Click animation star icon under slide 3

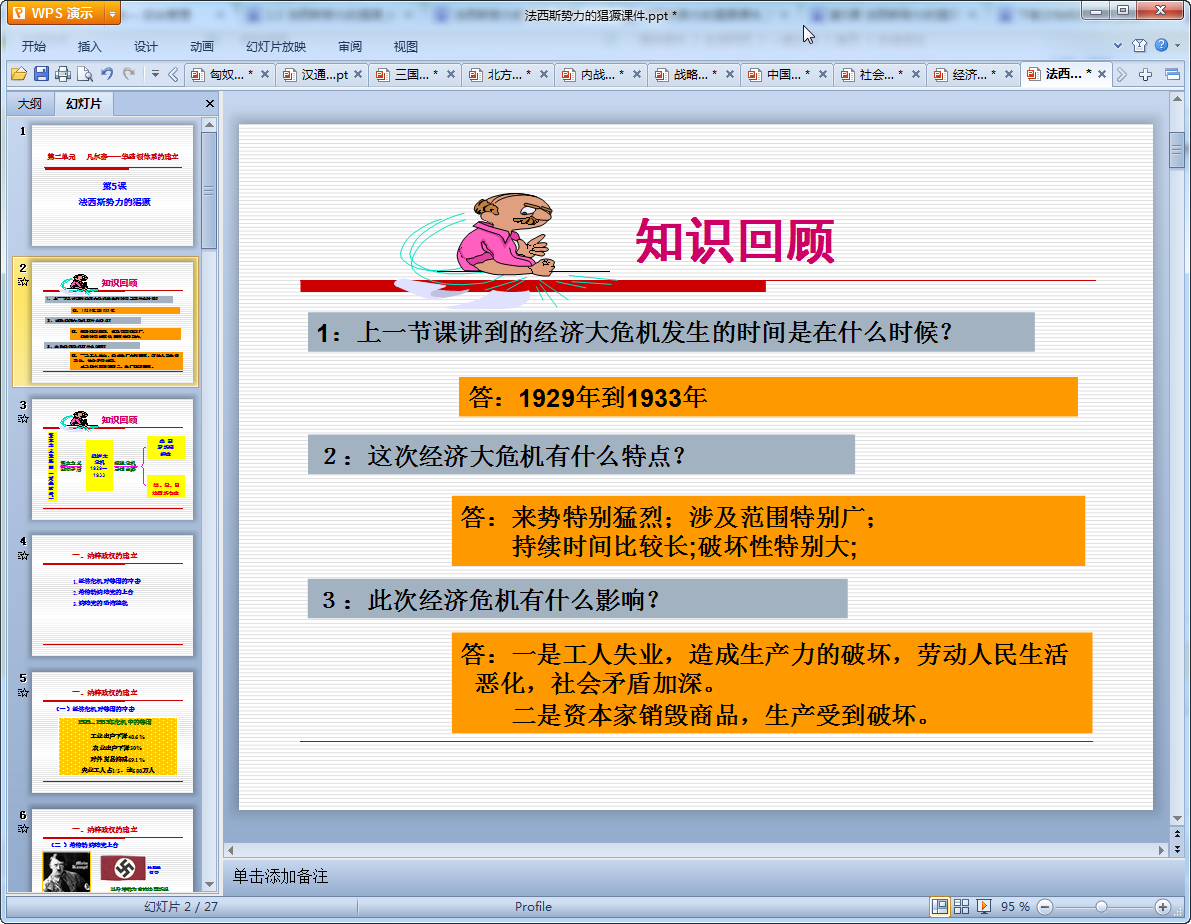click(23, 419)
